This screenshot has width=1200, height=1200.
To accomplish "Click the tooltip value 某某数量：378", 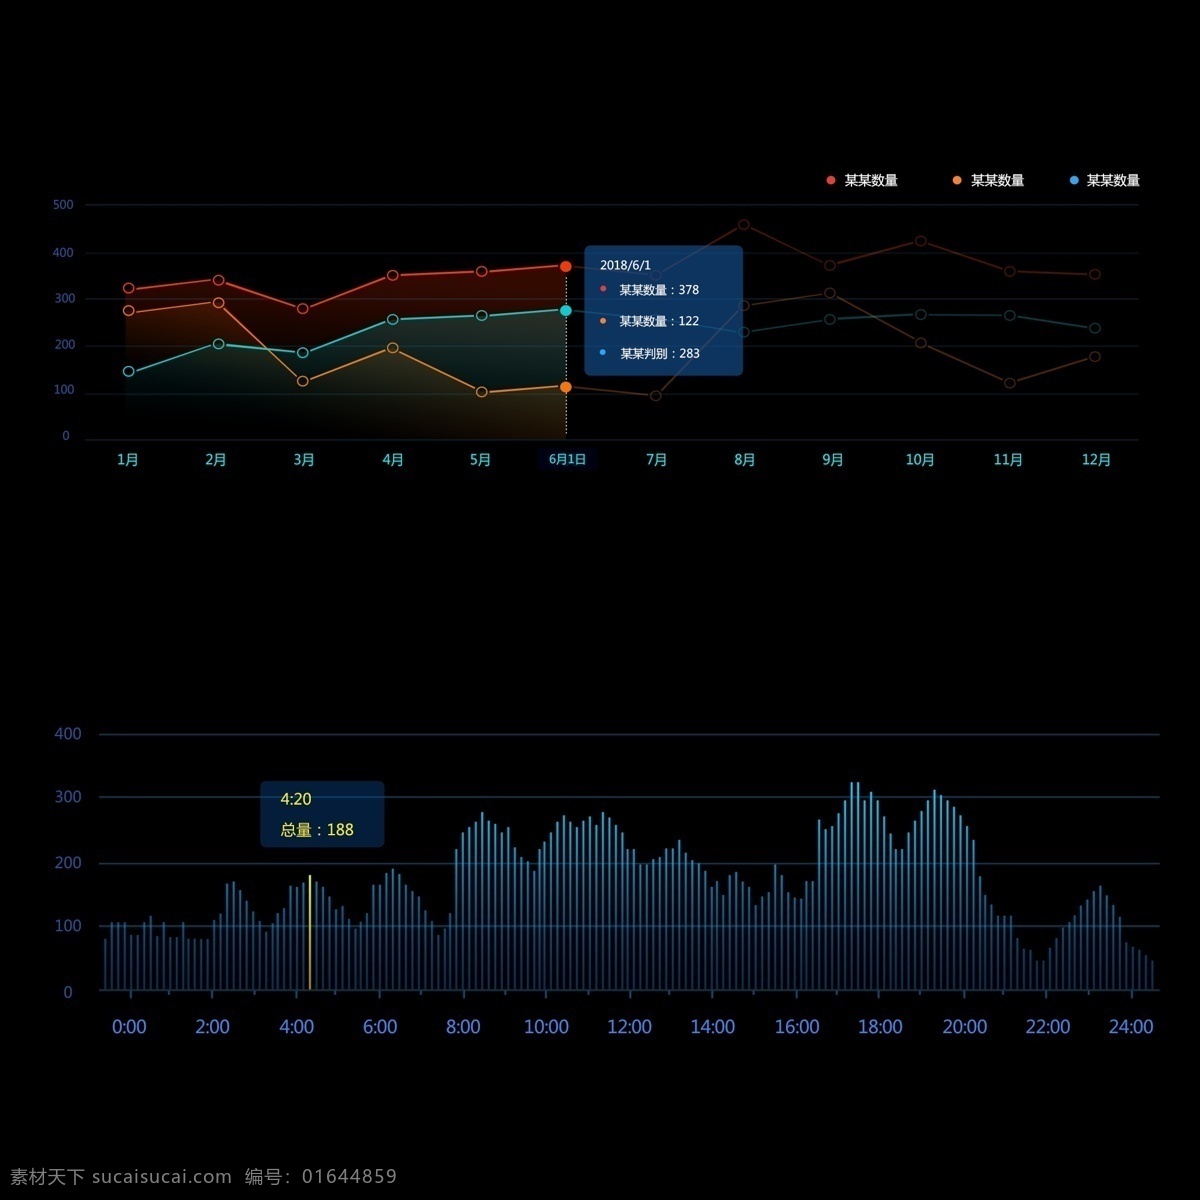I will [659, 290].
